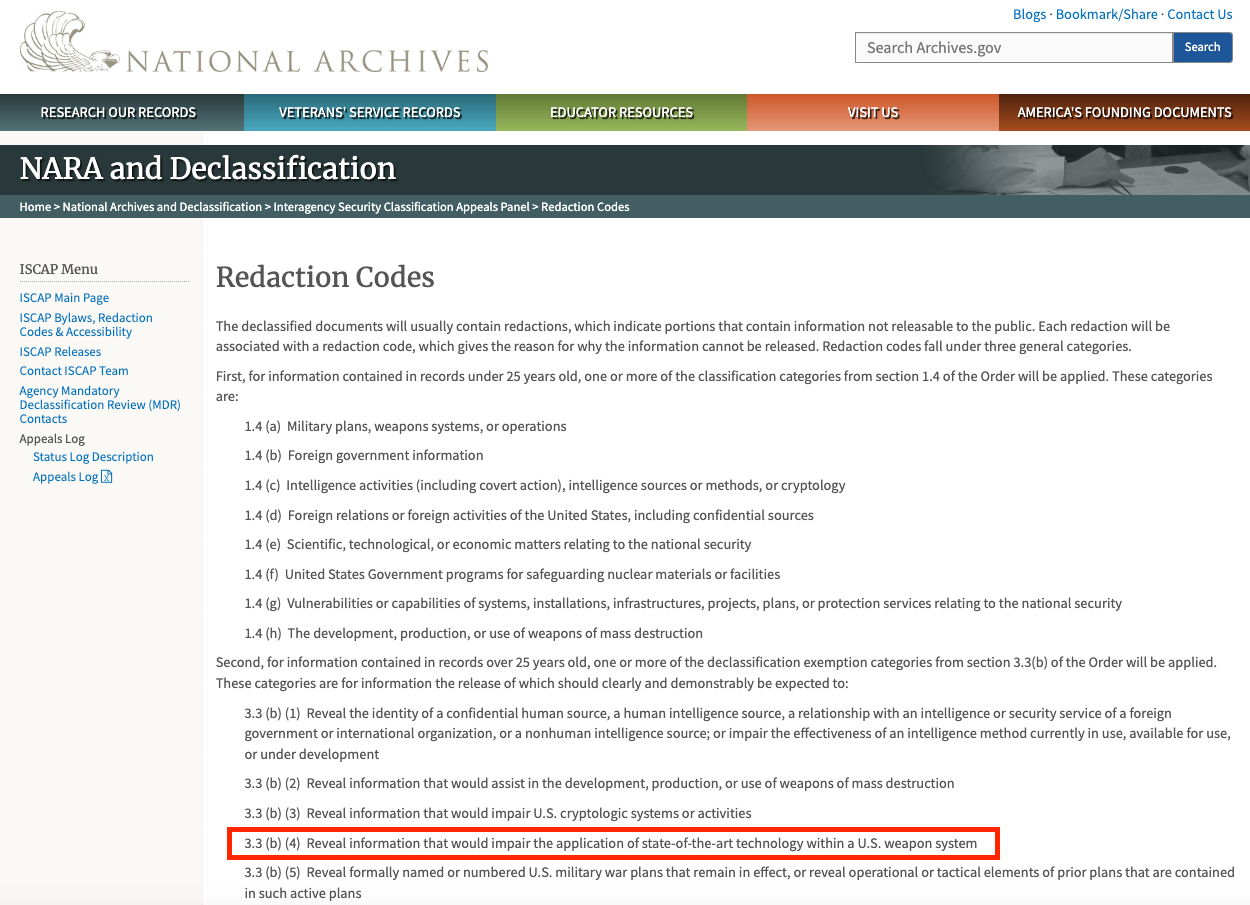Click the 'Appeals Log' sidebar section label
Viewport: 1250px width, 905px height.
pyautogui.click(x=52, y=438)
